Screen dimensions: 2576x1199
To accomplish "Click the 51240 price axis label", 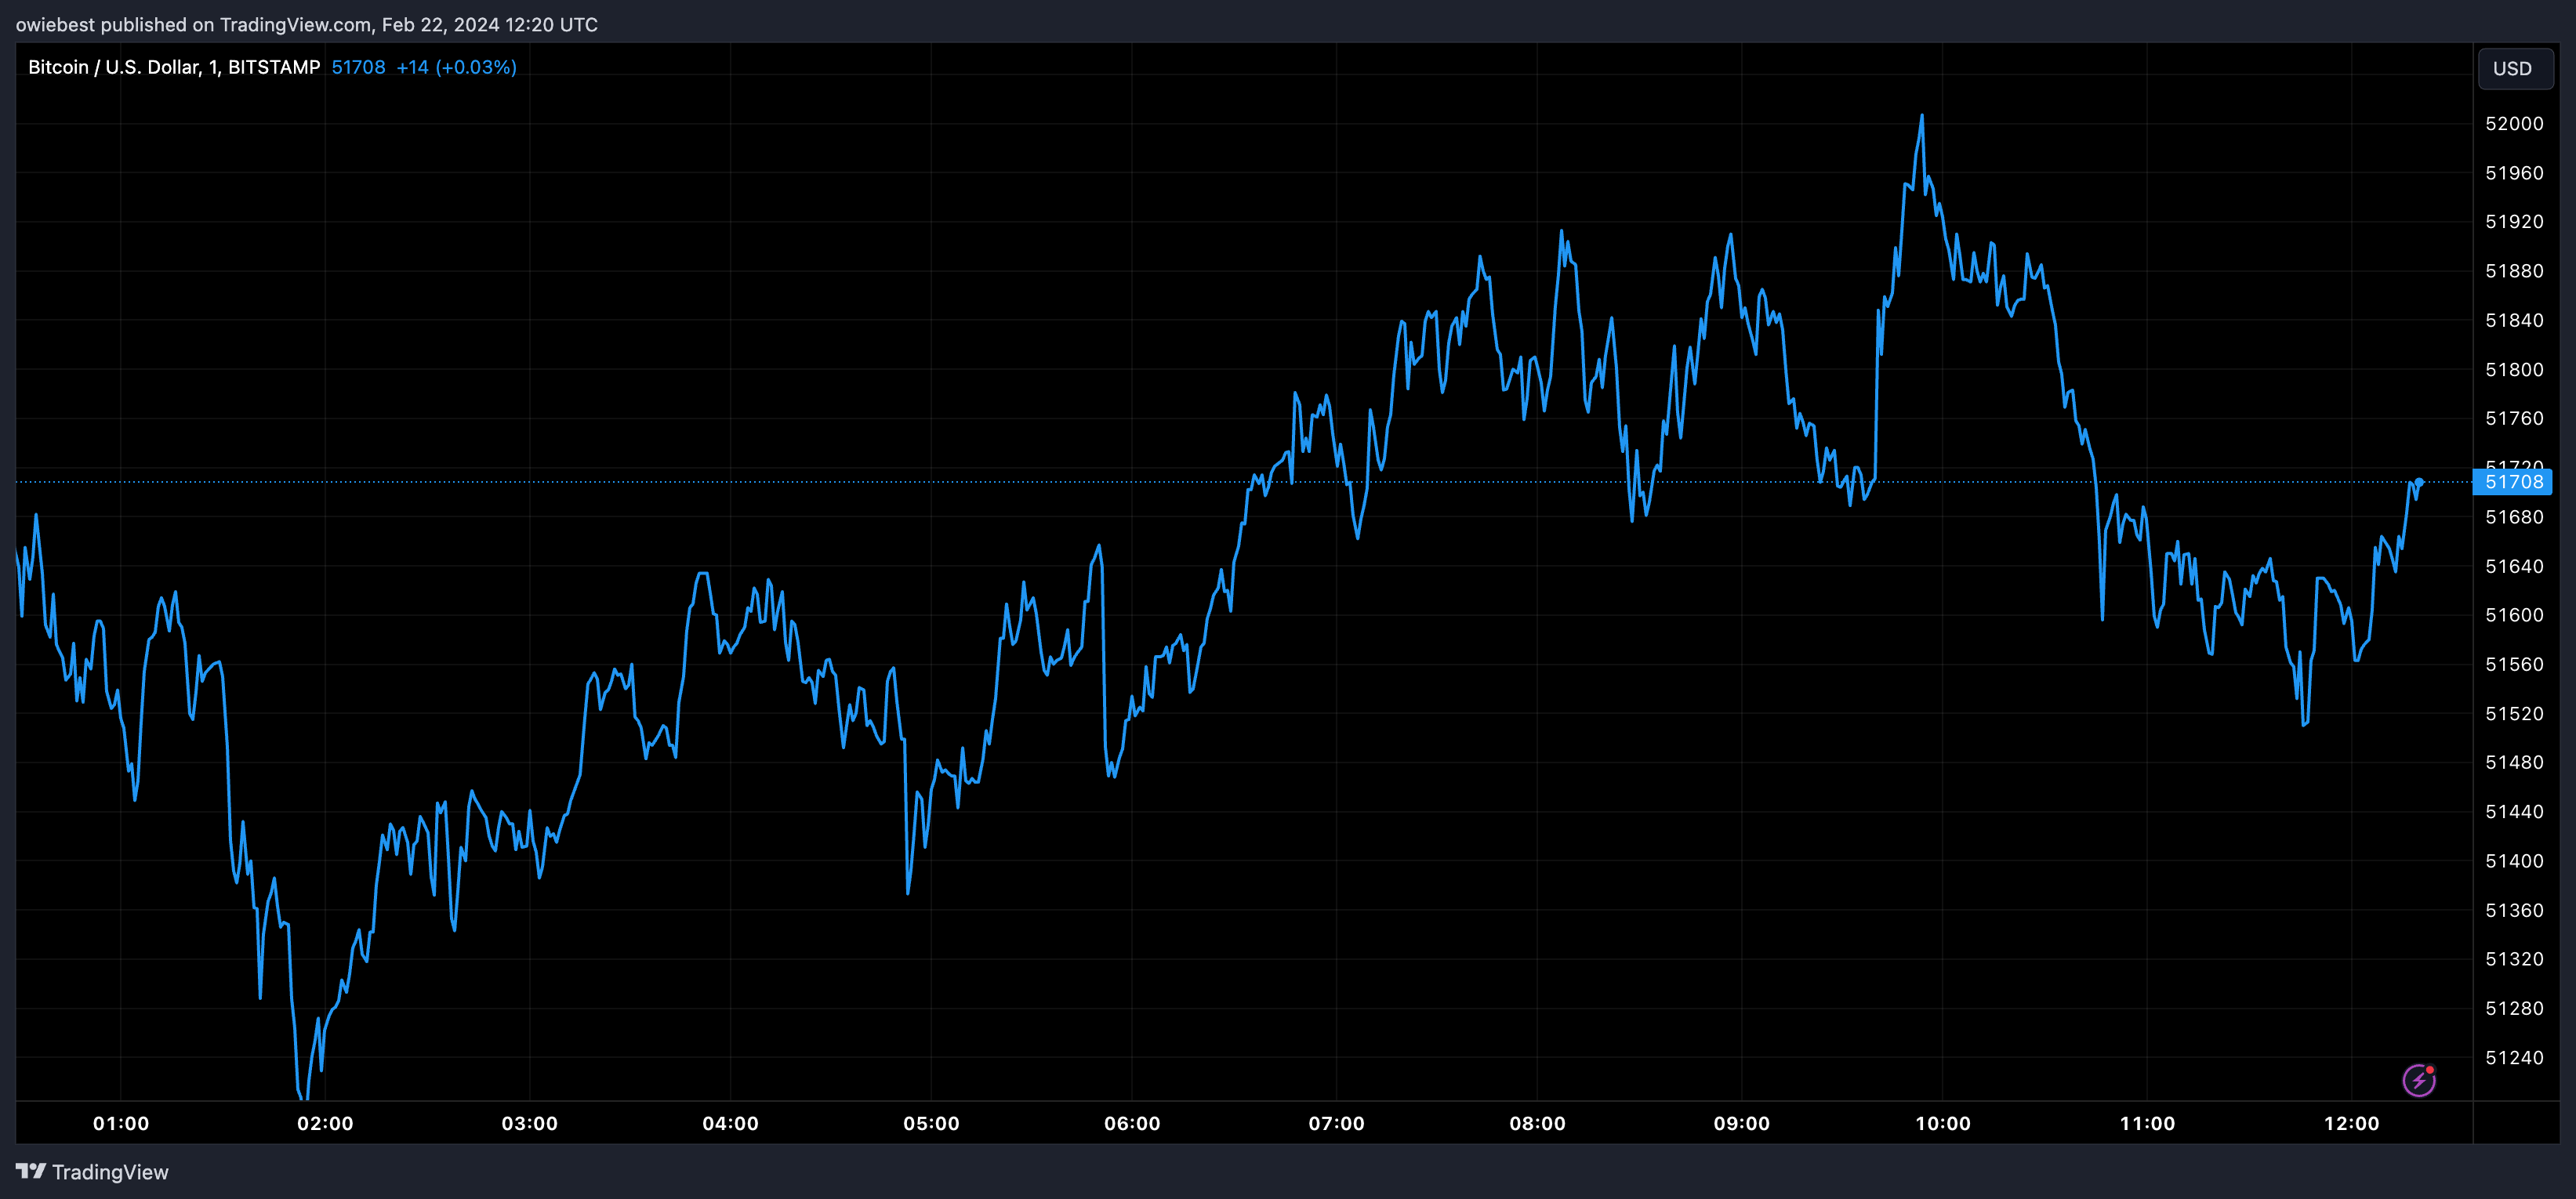I will click(2514, 1058).
